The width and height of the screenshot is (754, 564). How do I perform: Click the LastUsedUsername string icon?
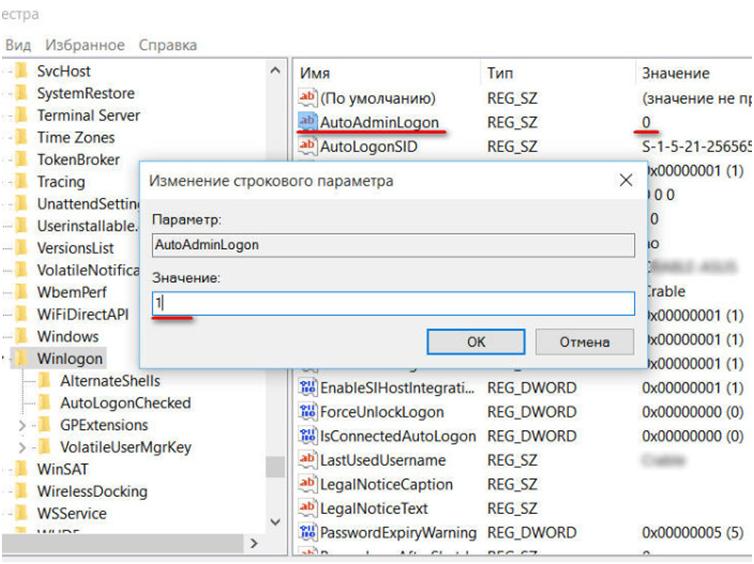pos(307,459)
